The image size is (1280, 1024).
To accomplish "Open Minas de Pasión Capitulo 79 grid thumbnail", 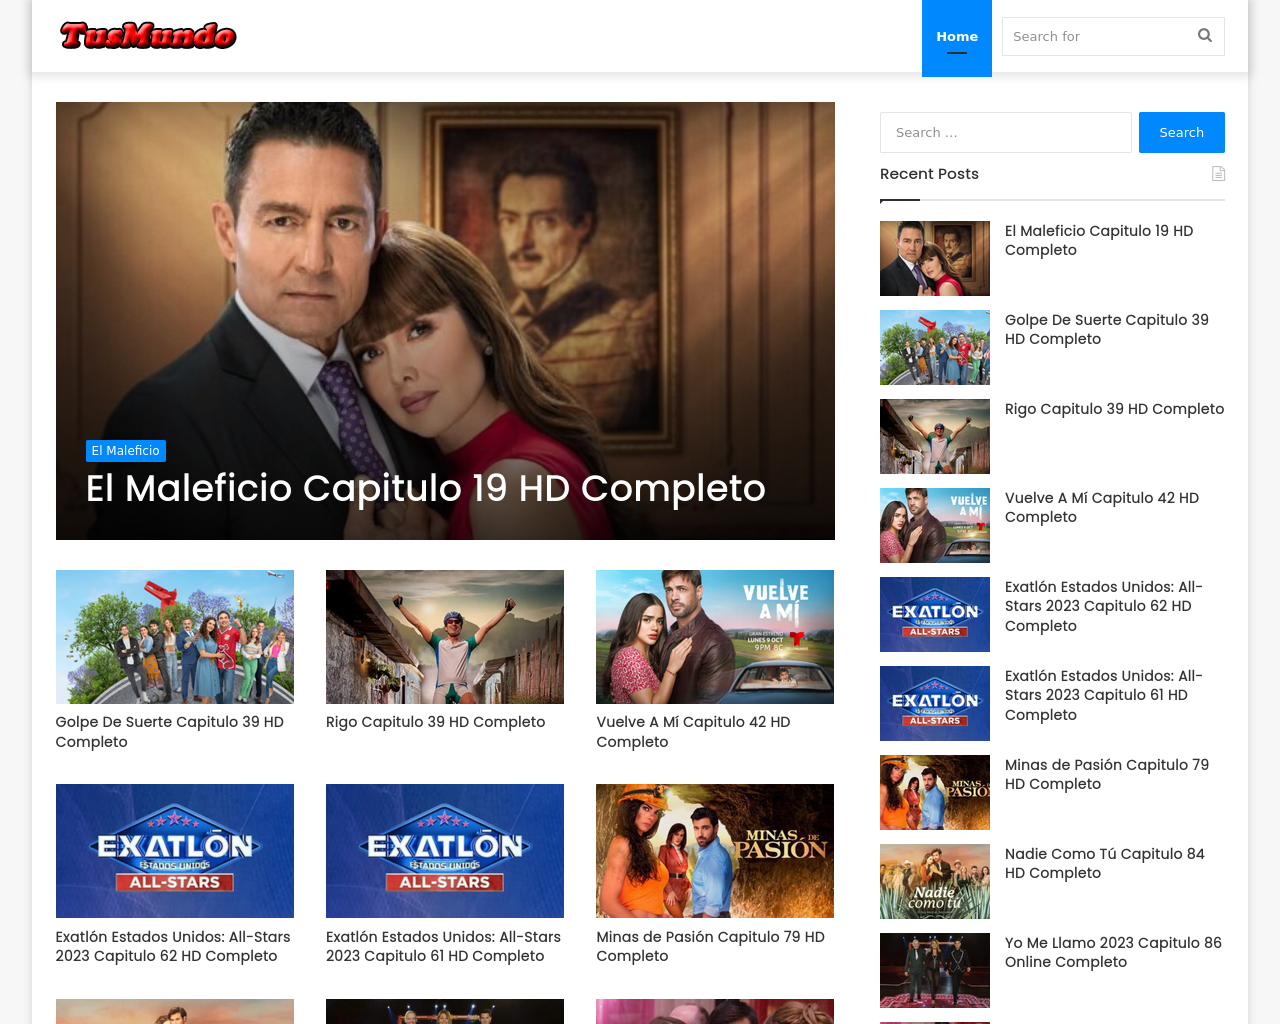I will (715, 851).
